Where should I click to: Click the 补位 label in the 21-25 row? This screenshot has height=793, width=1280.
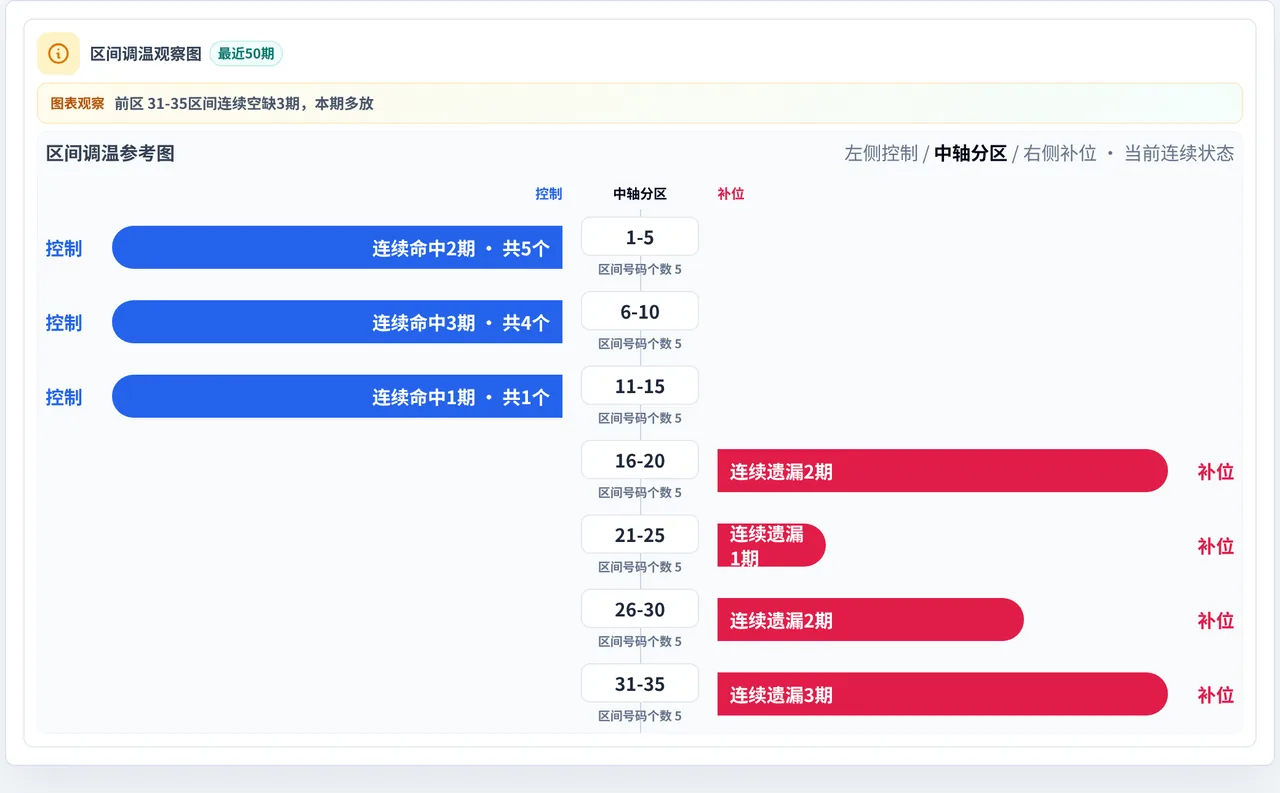[1216, 546]
